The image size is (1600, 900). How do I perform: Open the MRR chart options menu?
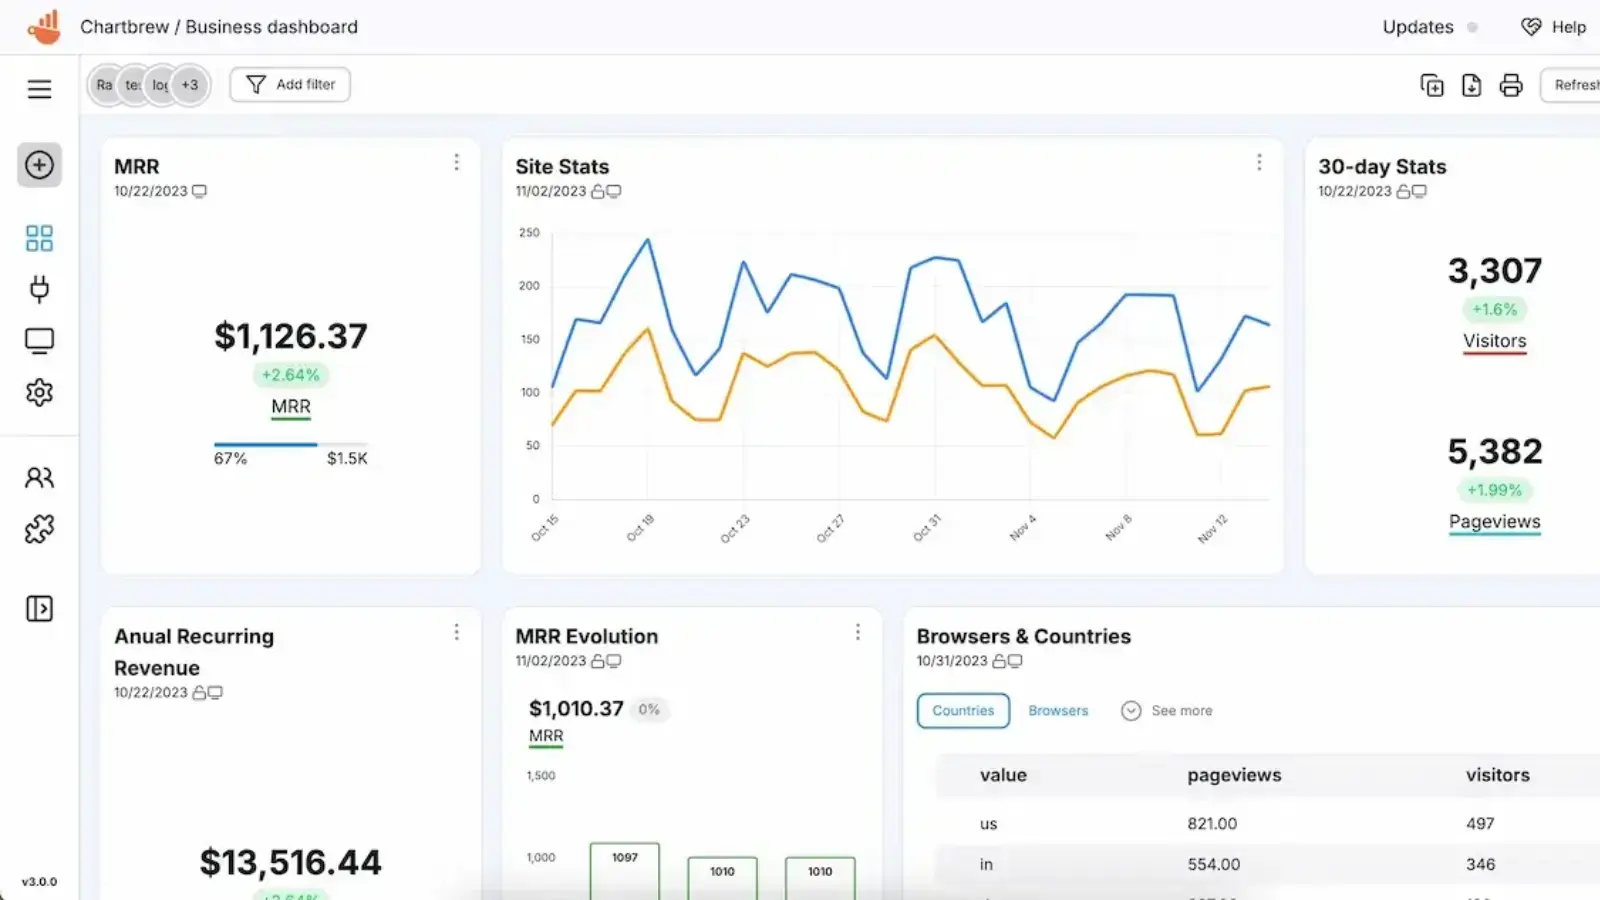(x=457, y=162)
